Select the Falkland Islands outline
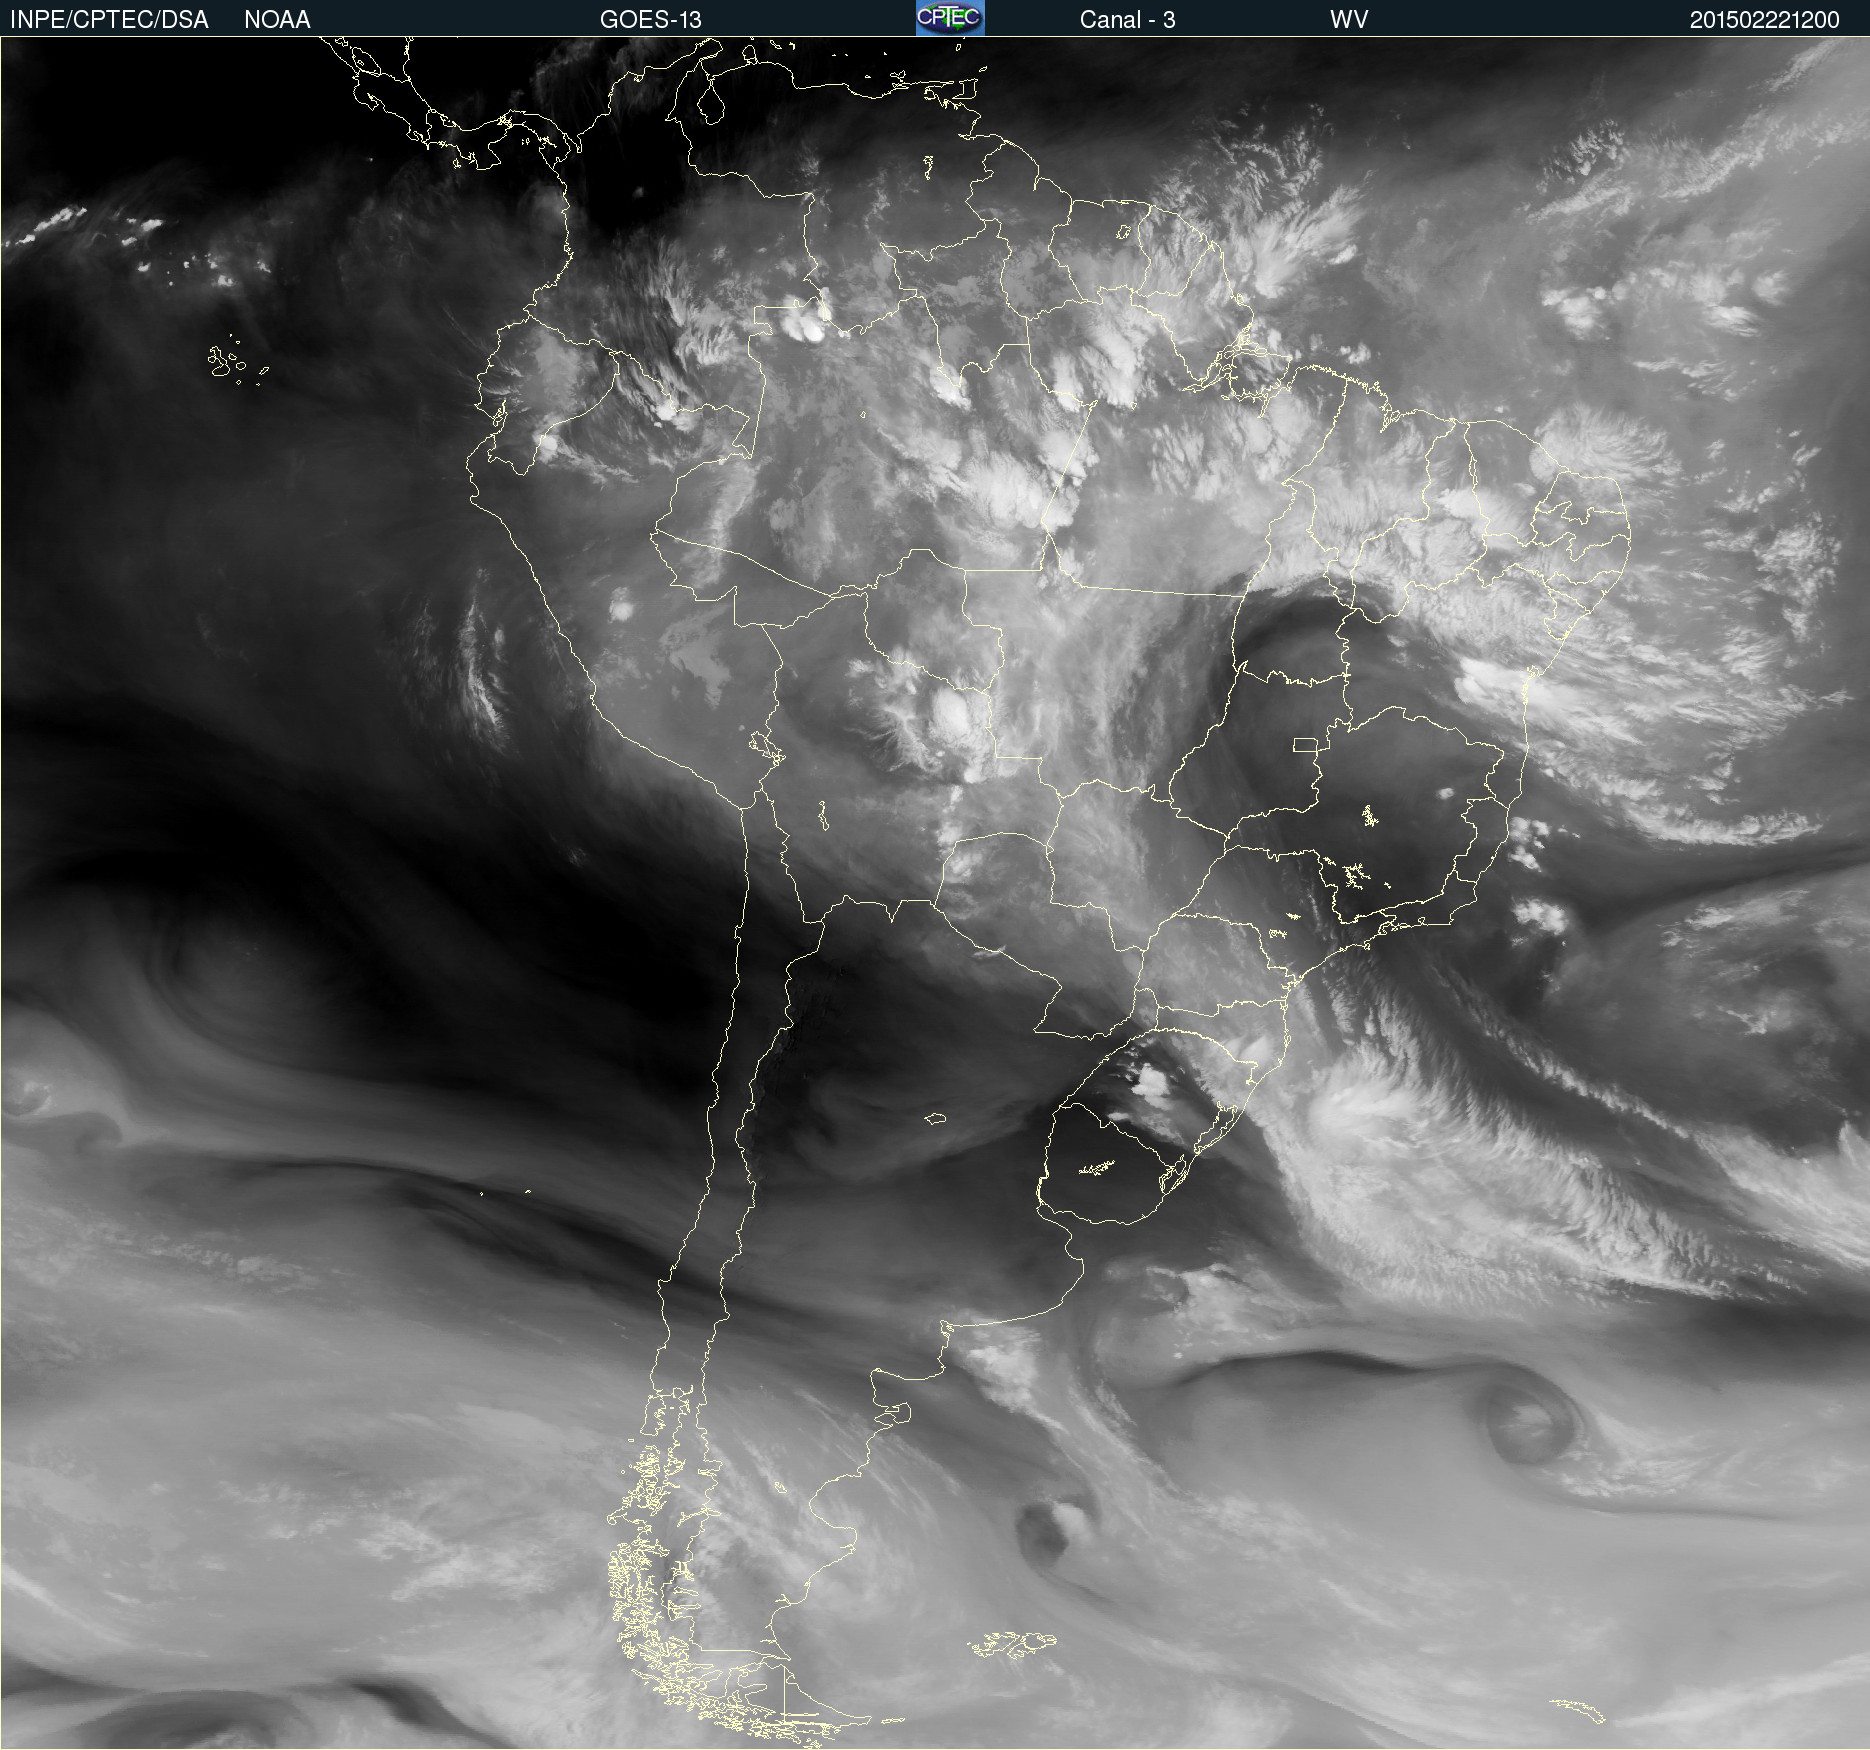1870x1750 pixels. click(1012, 1644)
